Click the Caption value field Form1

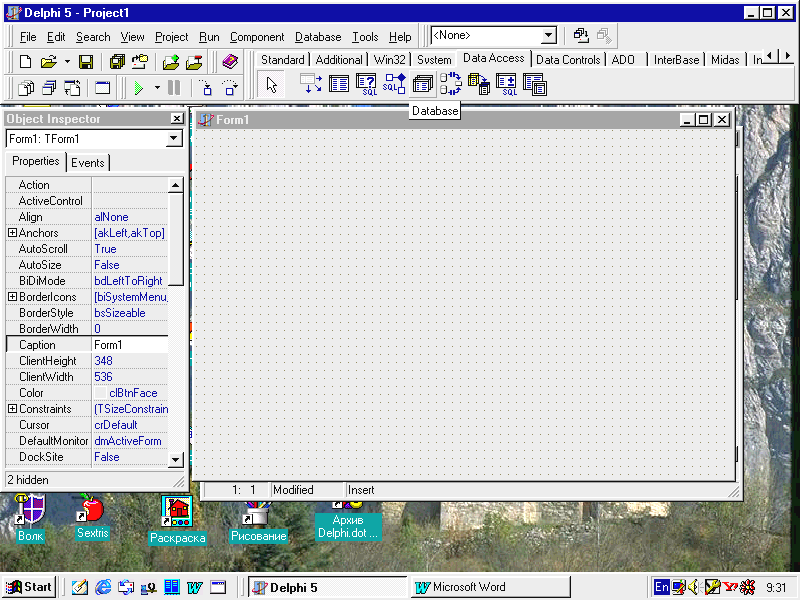tap(130, 345)
